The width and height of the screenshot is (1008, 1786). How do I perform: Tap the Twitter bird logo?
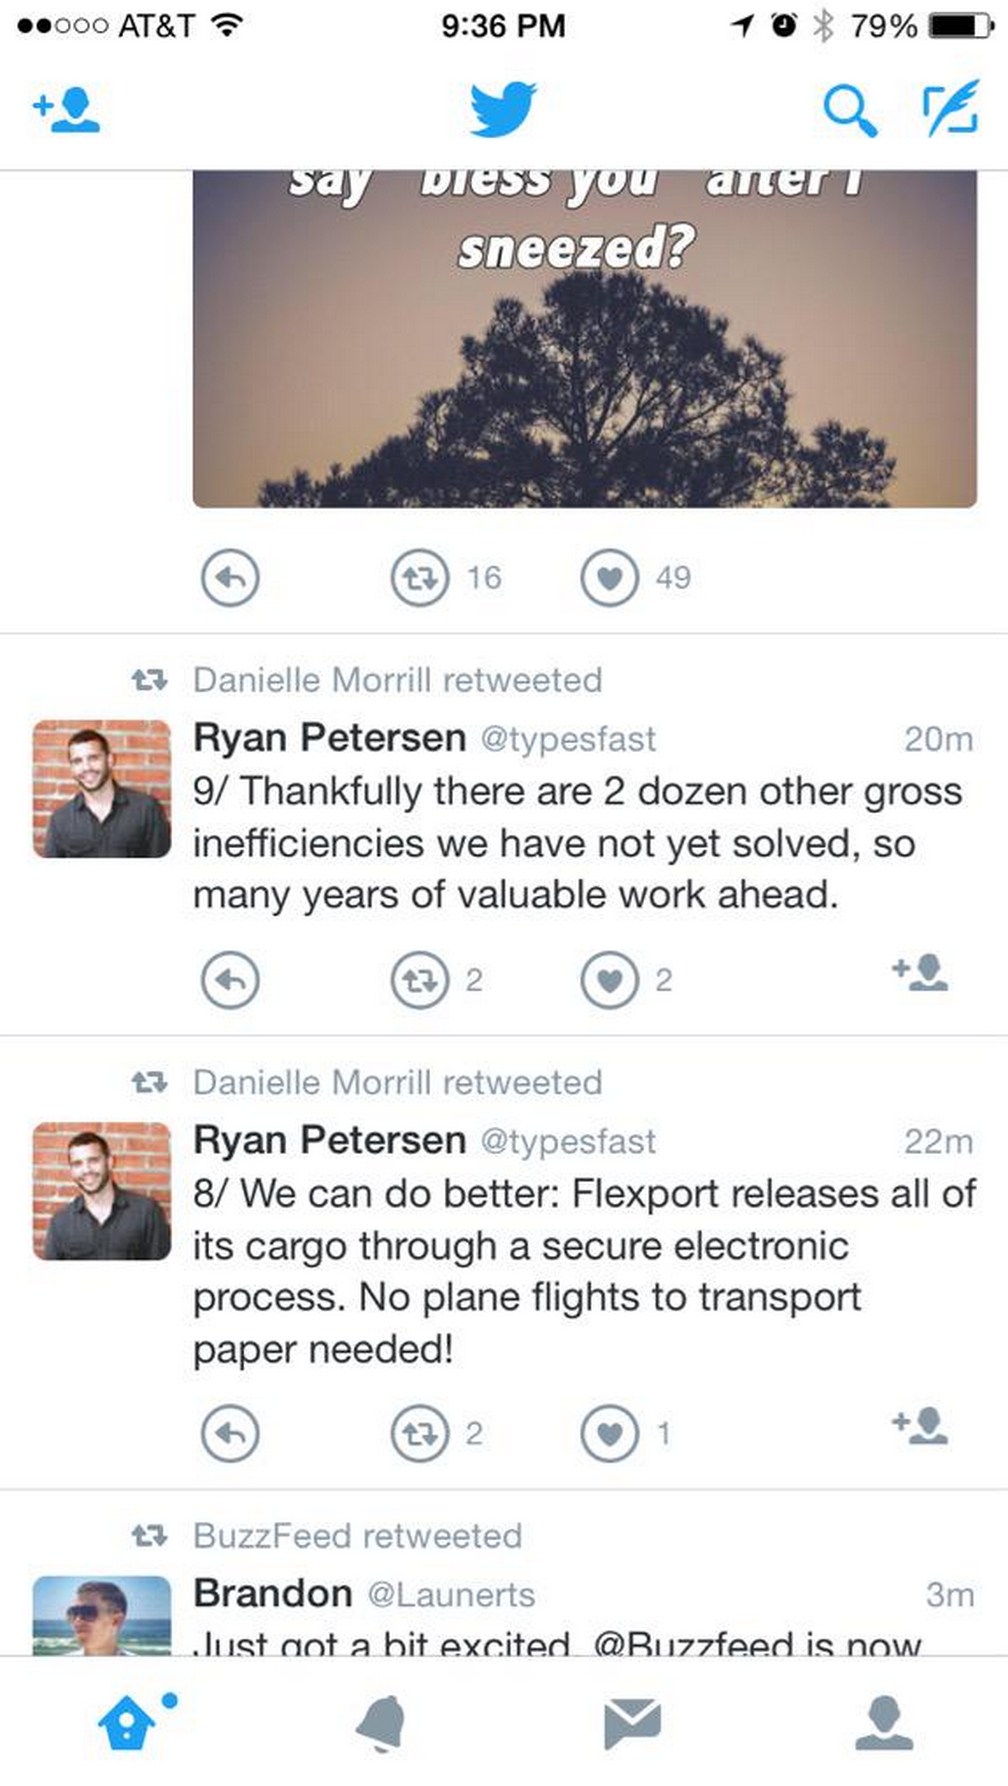[503, 109]
